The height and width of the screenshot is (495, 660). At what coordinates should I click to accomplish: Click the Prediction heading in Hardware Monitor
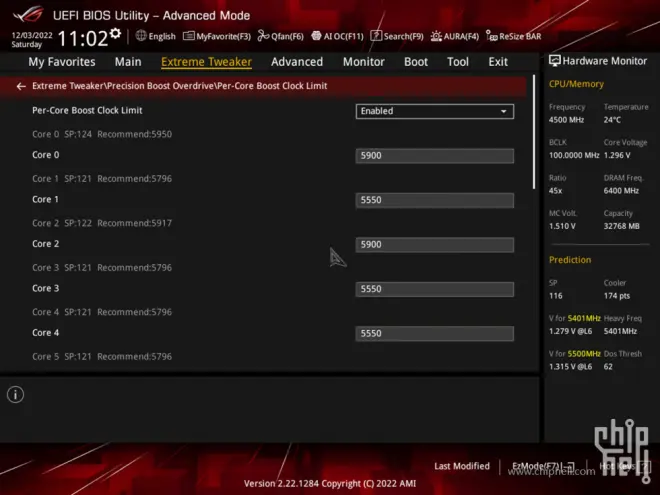click(x=570, y=260)
